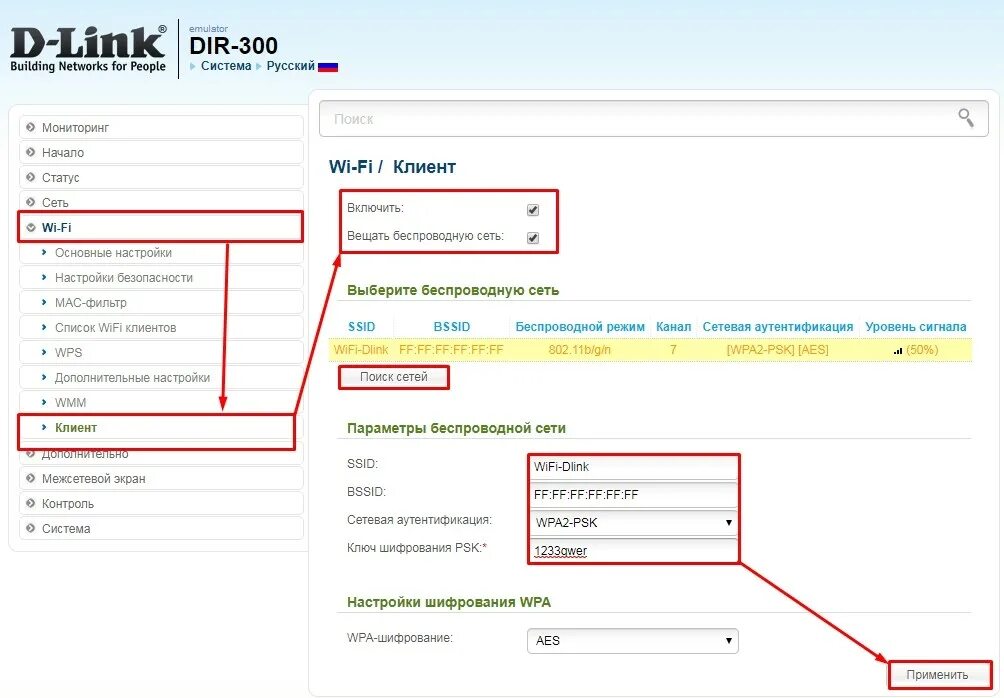Click the bullet icon beside Мониторинг

pyautogui.click(x=31, y=127)
